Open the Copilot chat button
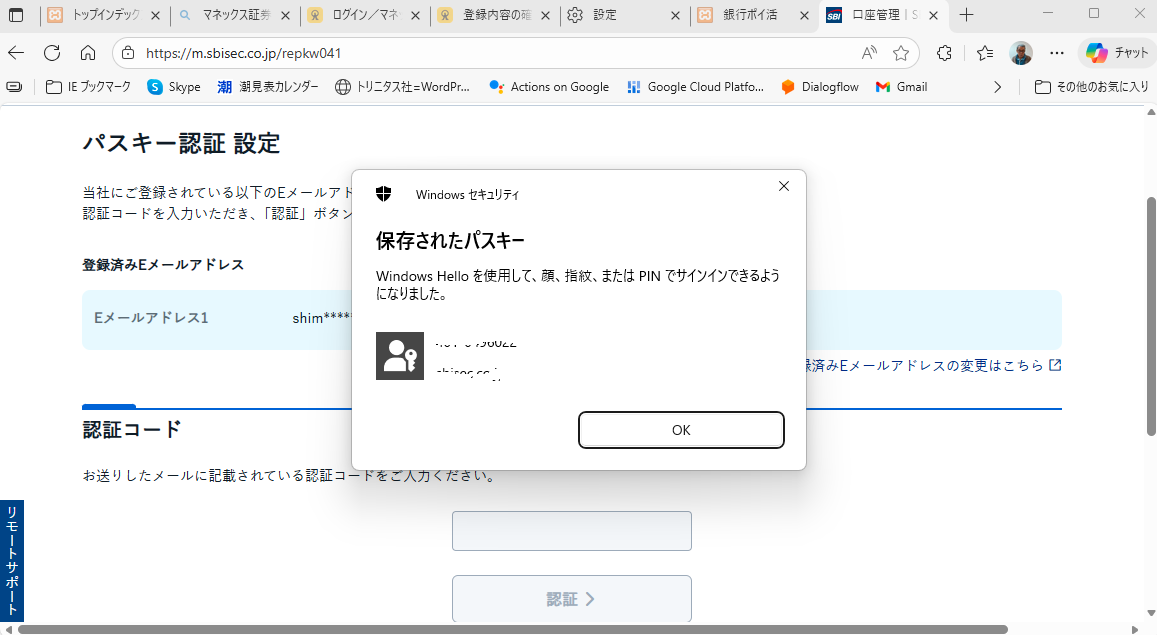 point(1117,53)
